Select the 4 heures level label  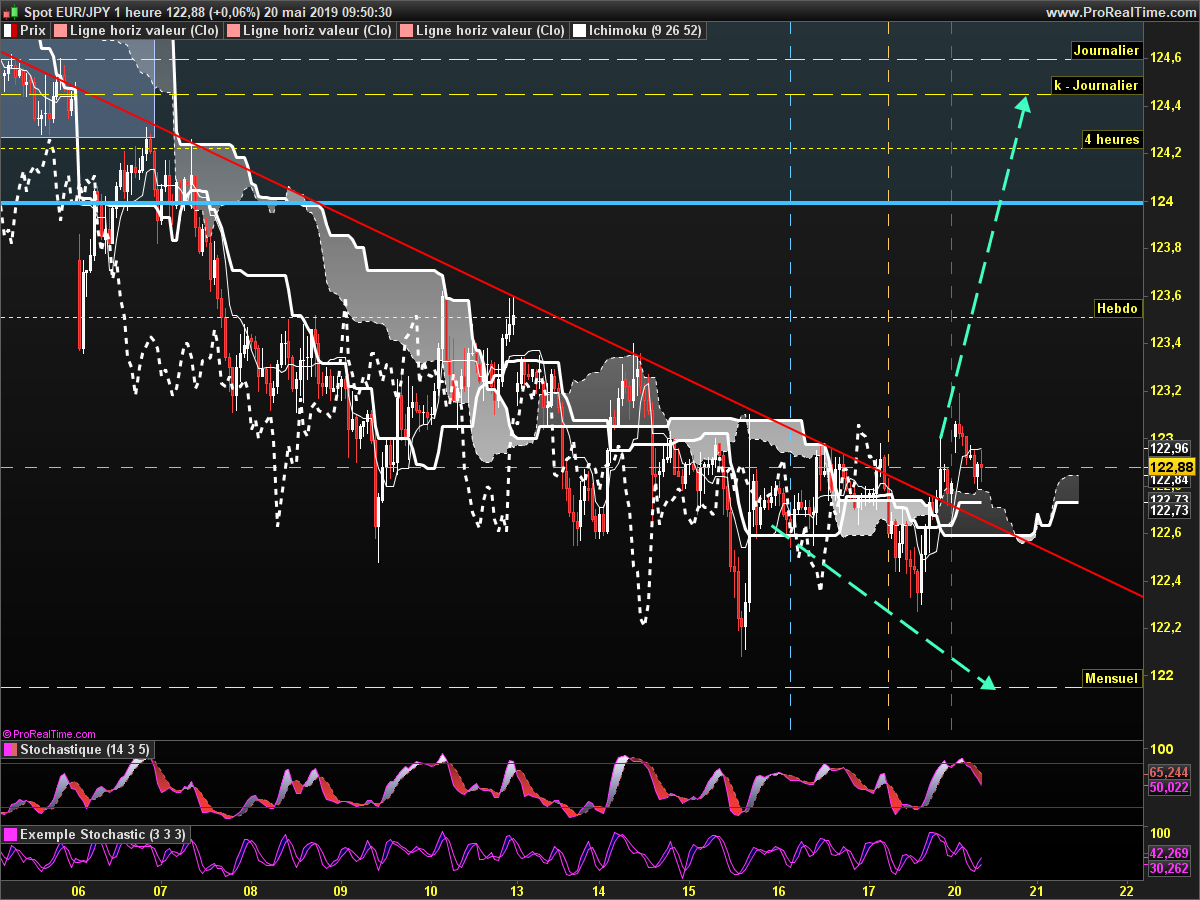[x=1111, y=139]
